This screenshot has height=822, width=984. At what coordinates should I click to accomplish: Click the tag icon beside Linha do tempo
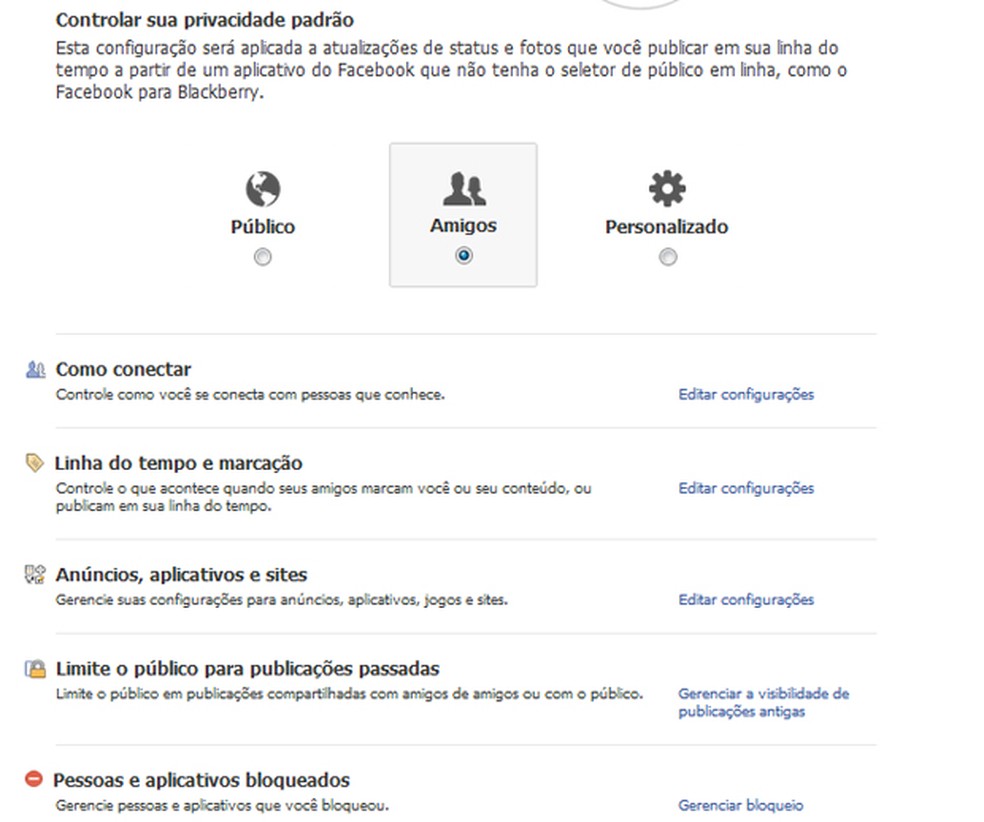tap(35, 461)
